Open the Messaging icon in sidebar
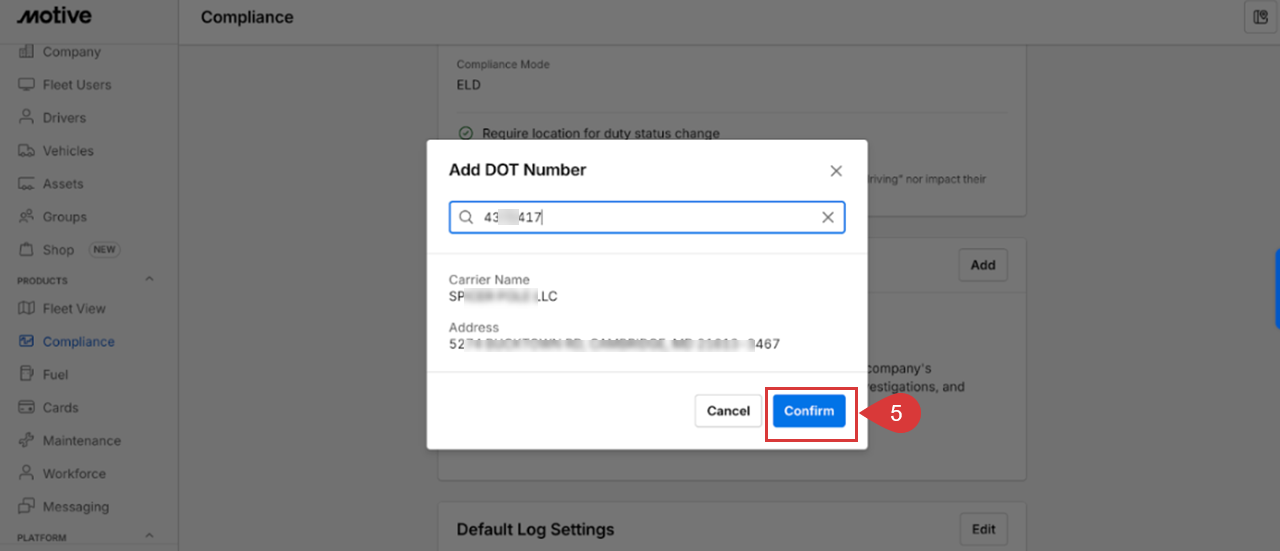The image size is (1280, 551). click(26, 506)
